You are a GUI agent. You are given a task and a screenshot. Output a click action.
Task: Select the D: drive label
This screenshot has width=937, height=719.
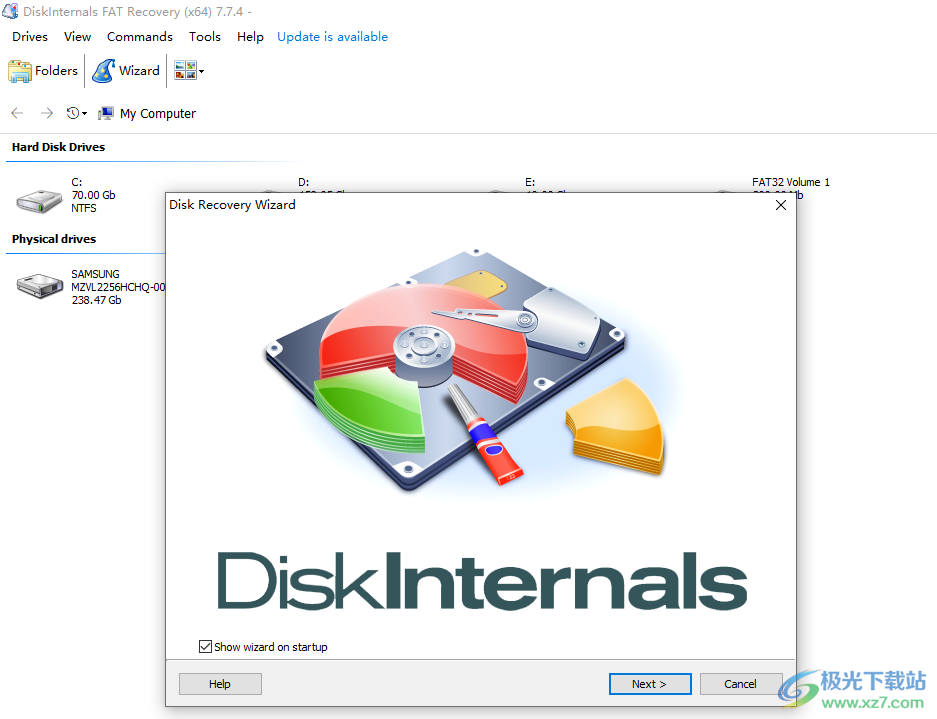pos(304,182)
